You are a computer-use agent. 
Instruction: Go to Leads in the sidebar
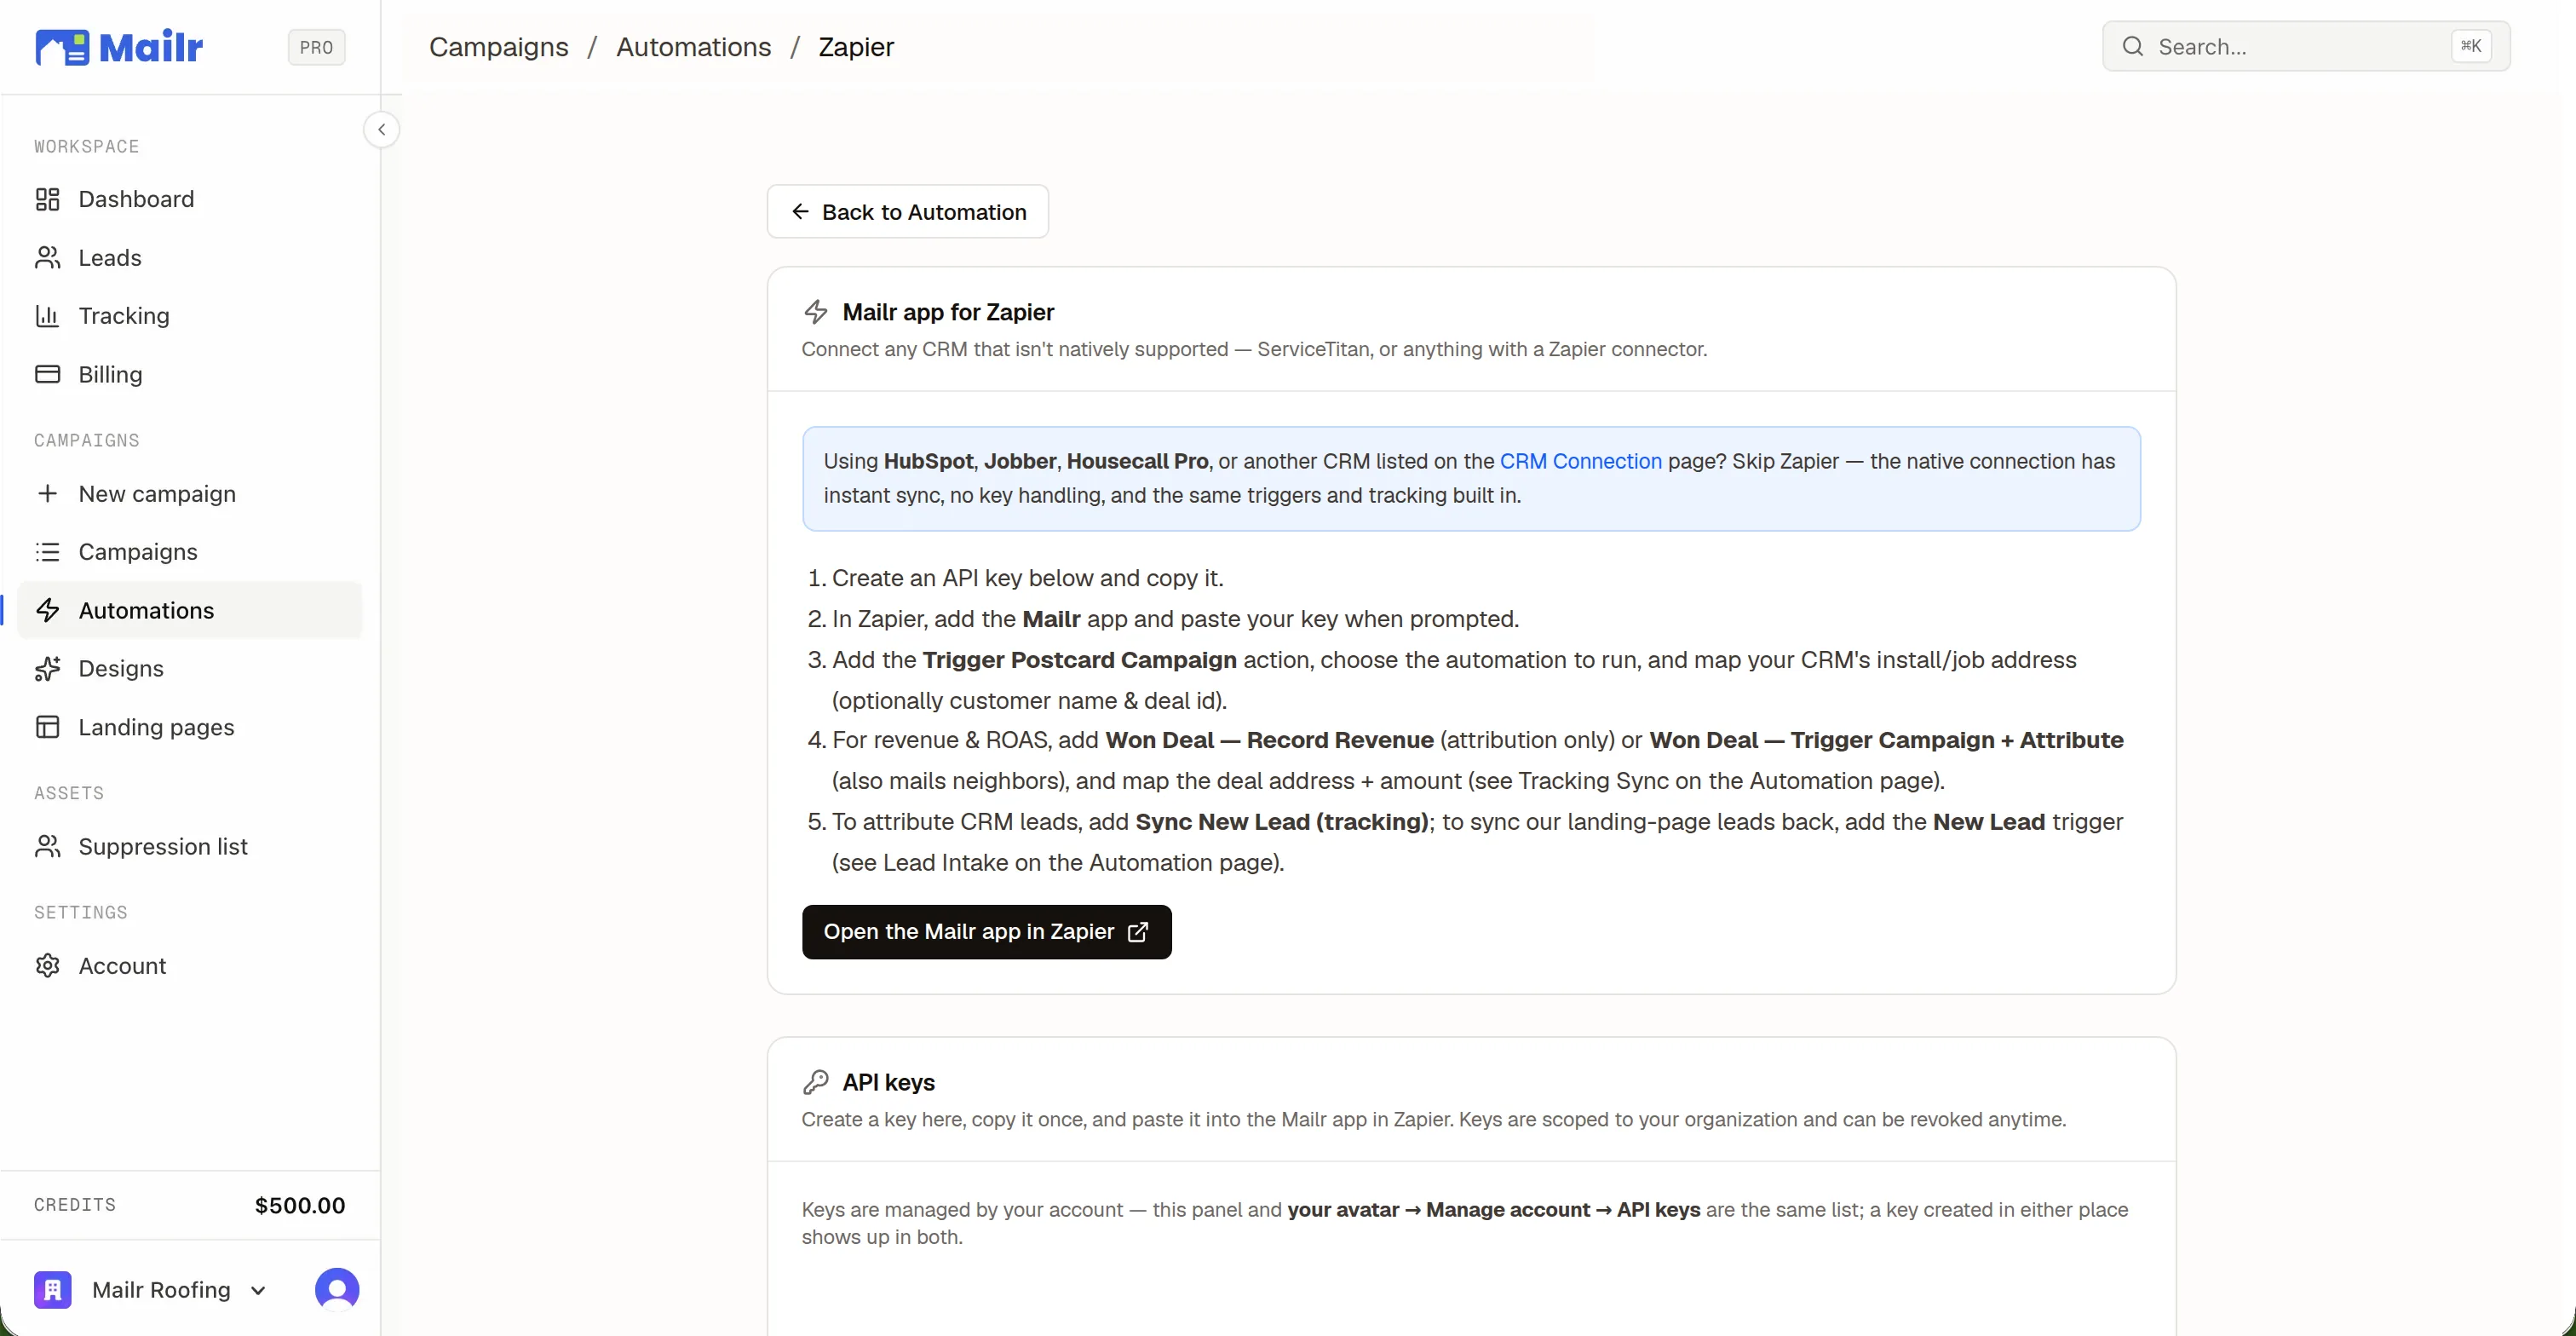point(189,257)
